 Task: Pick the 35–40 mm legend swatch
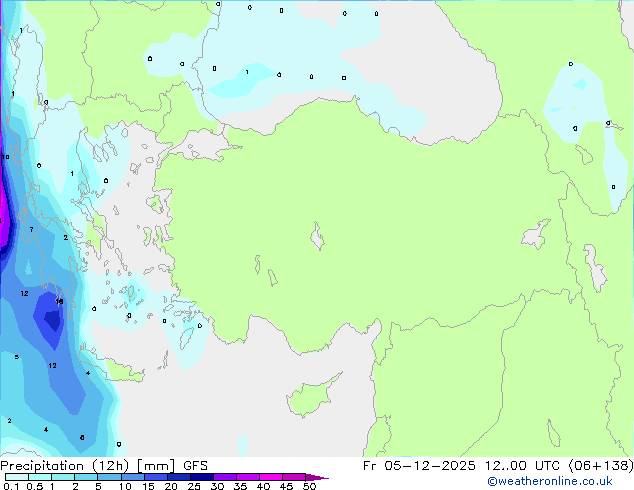point(247,477)
